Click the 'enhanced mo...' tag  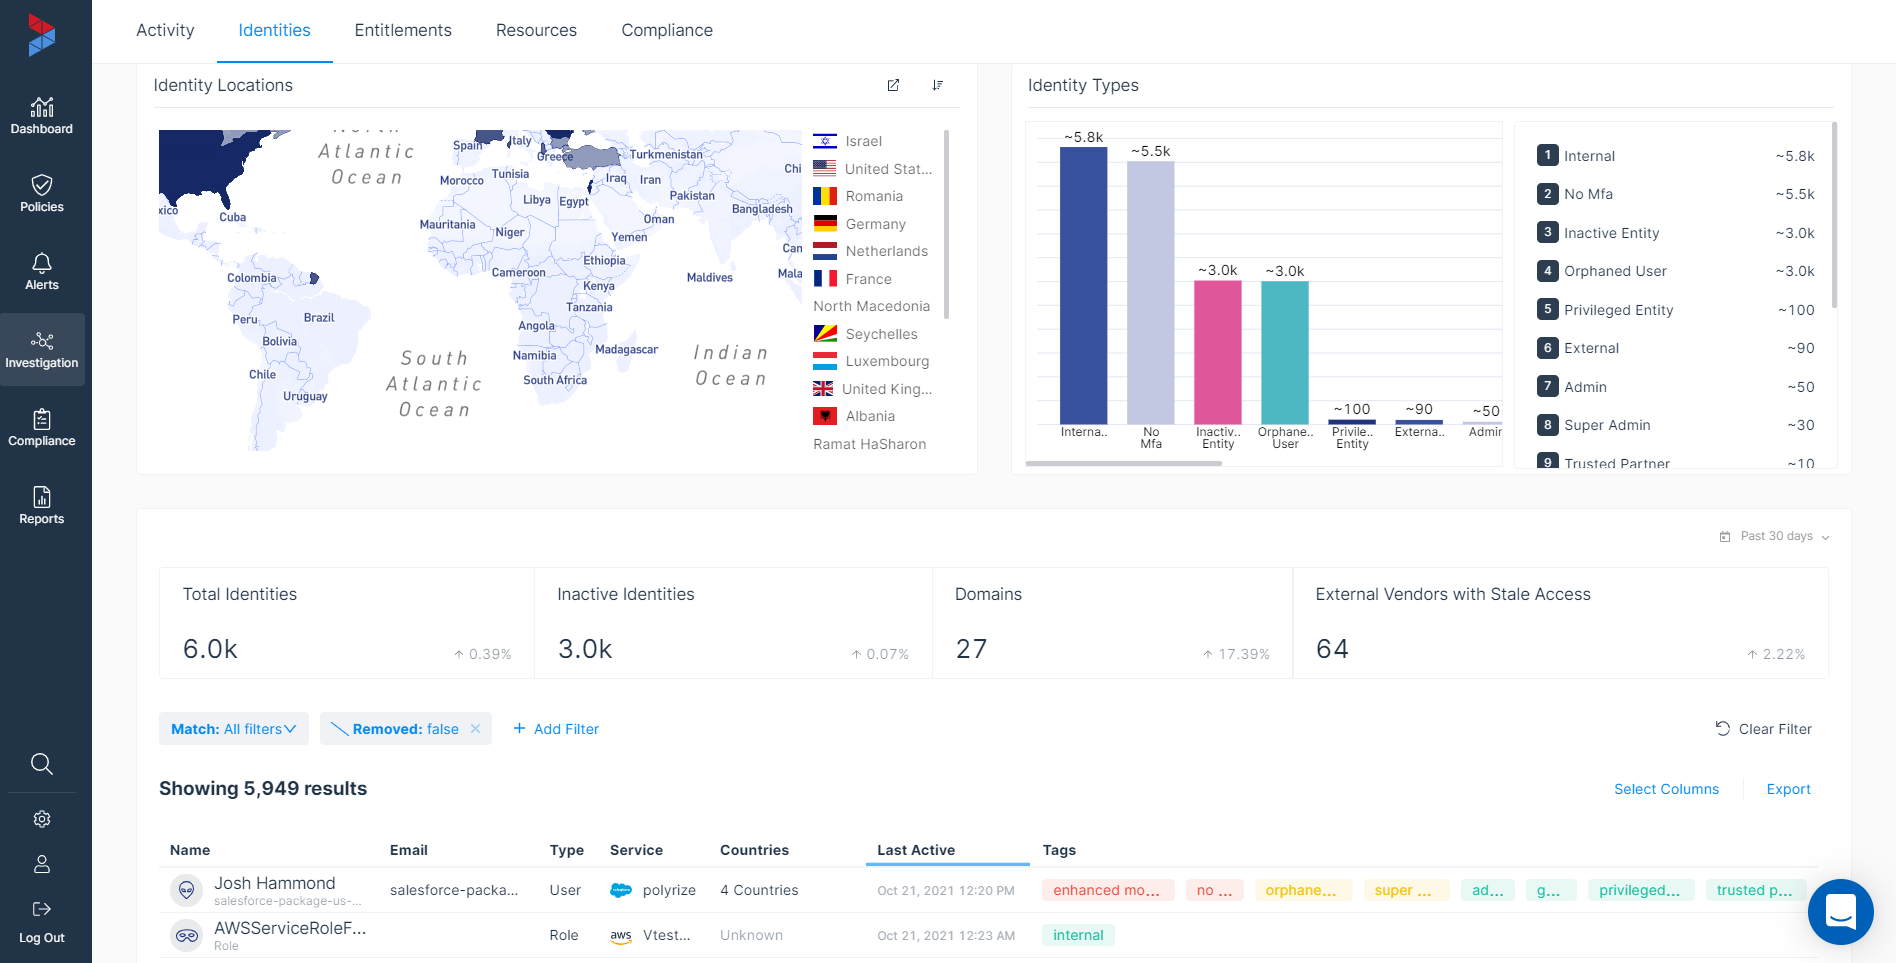pos(1107,890)
